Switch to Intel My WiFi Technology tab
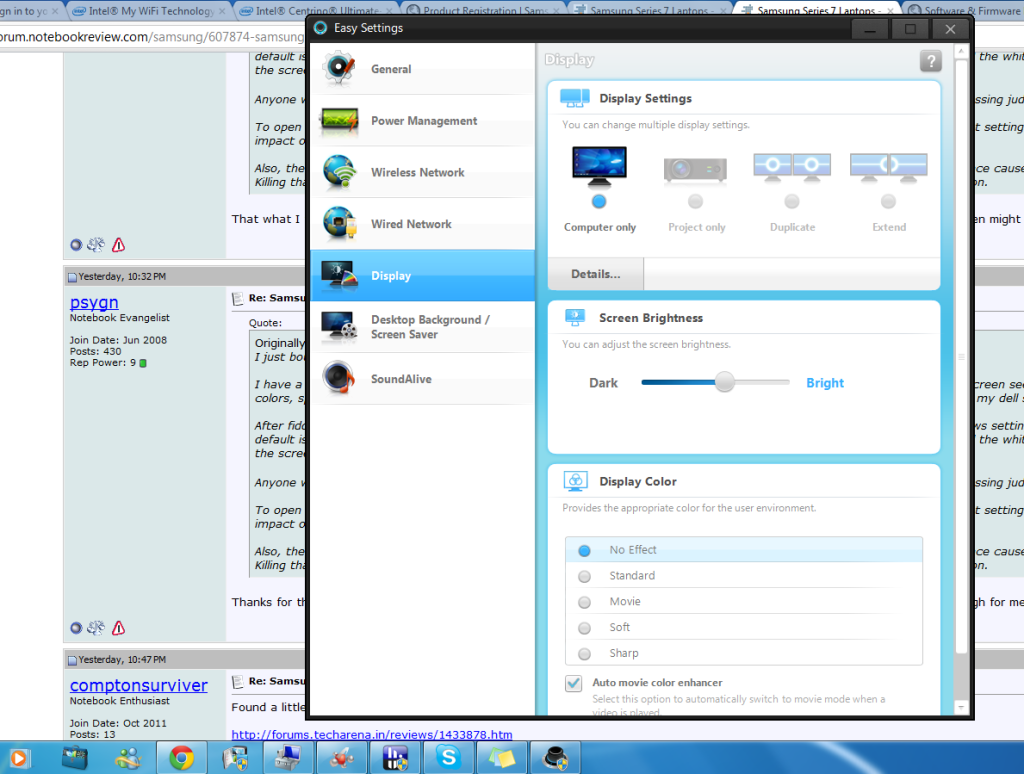1024x774 pixels. (151, 10)
